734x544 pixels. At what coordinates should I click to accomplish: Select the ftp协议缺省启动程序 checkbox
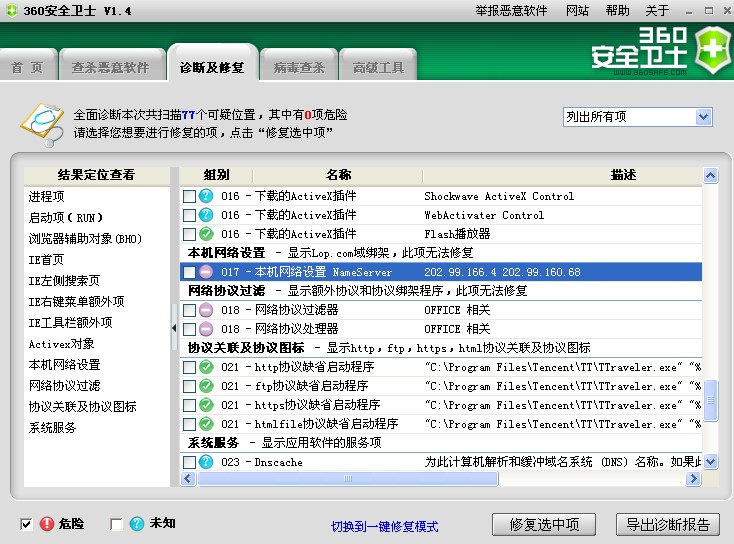pos(189,386)
